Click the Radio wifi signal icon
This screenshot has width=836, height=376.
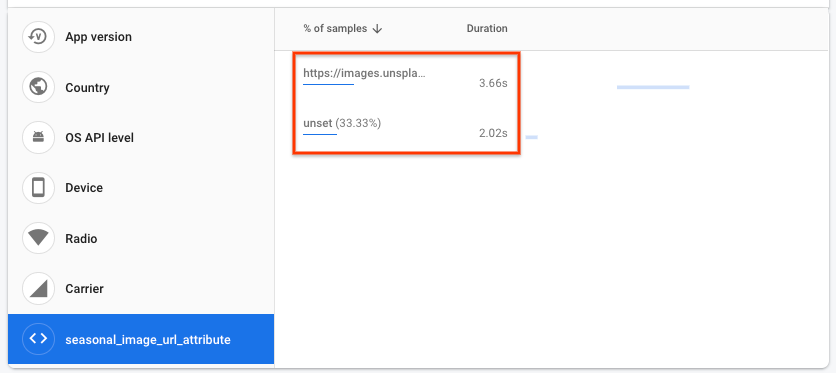click(x=38, y=238)
